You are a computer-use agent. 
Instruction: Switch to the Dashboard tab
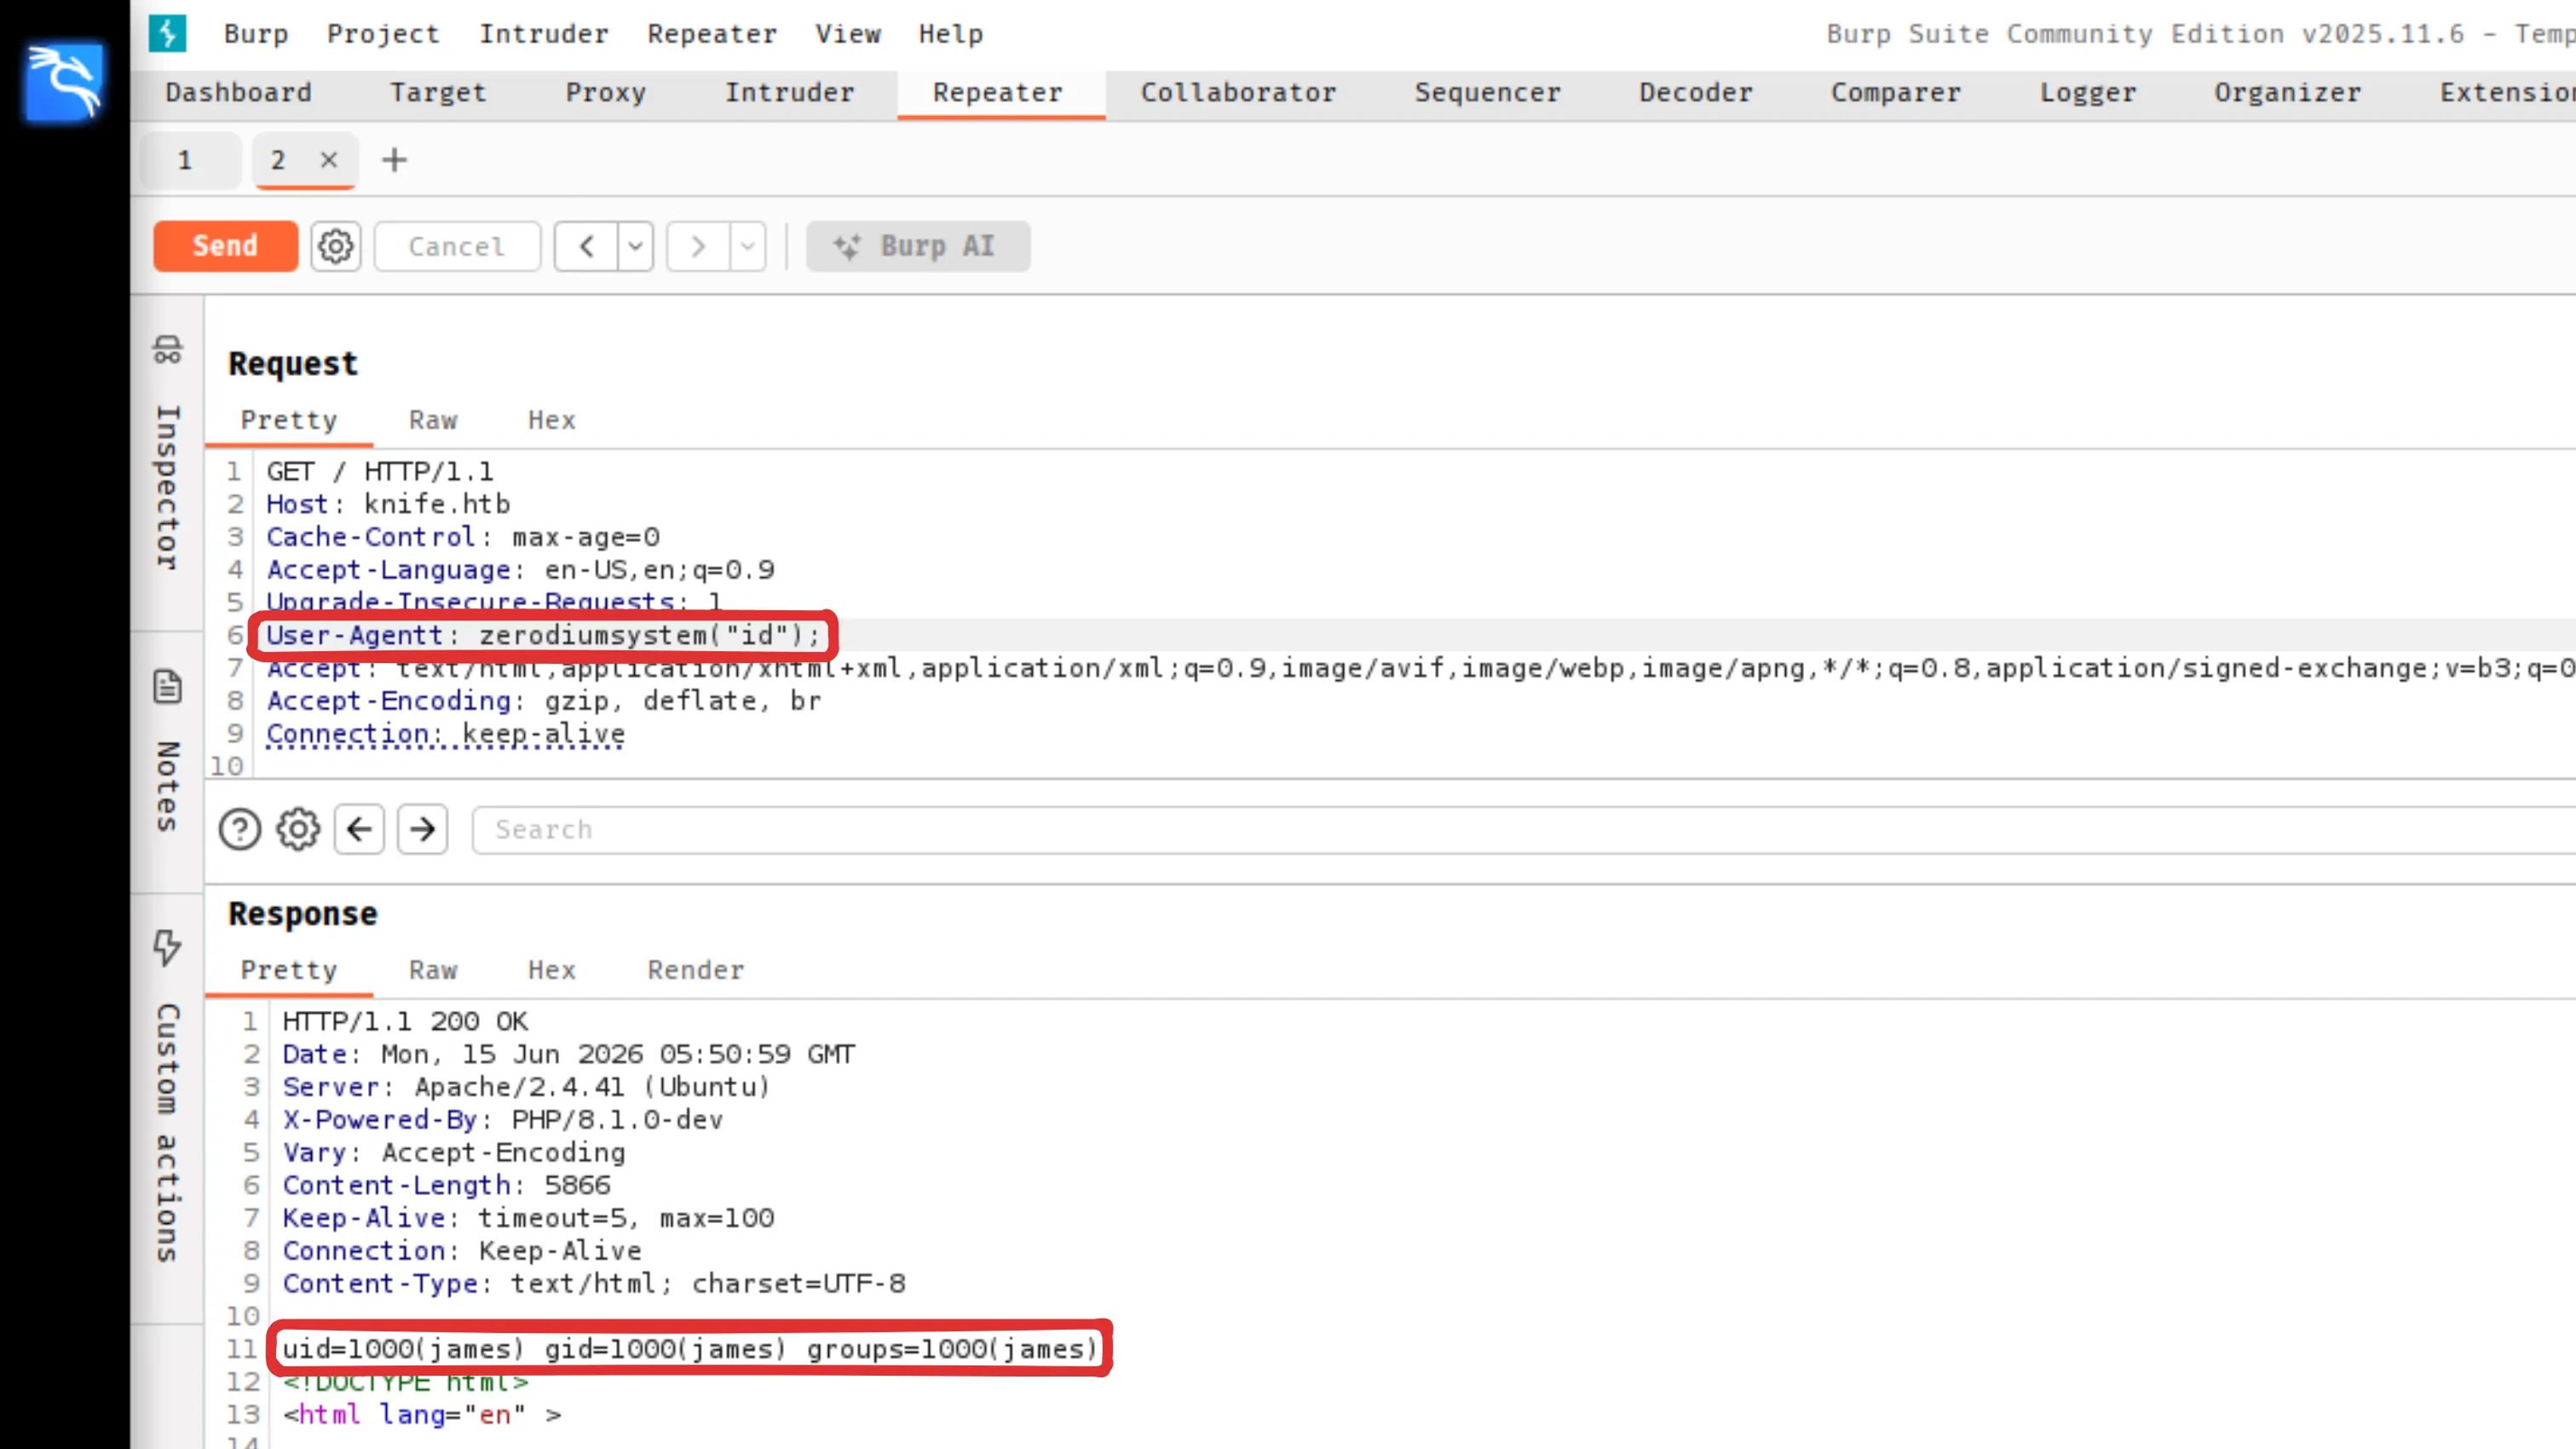[x=239, y=93]
